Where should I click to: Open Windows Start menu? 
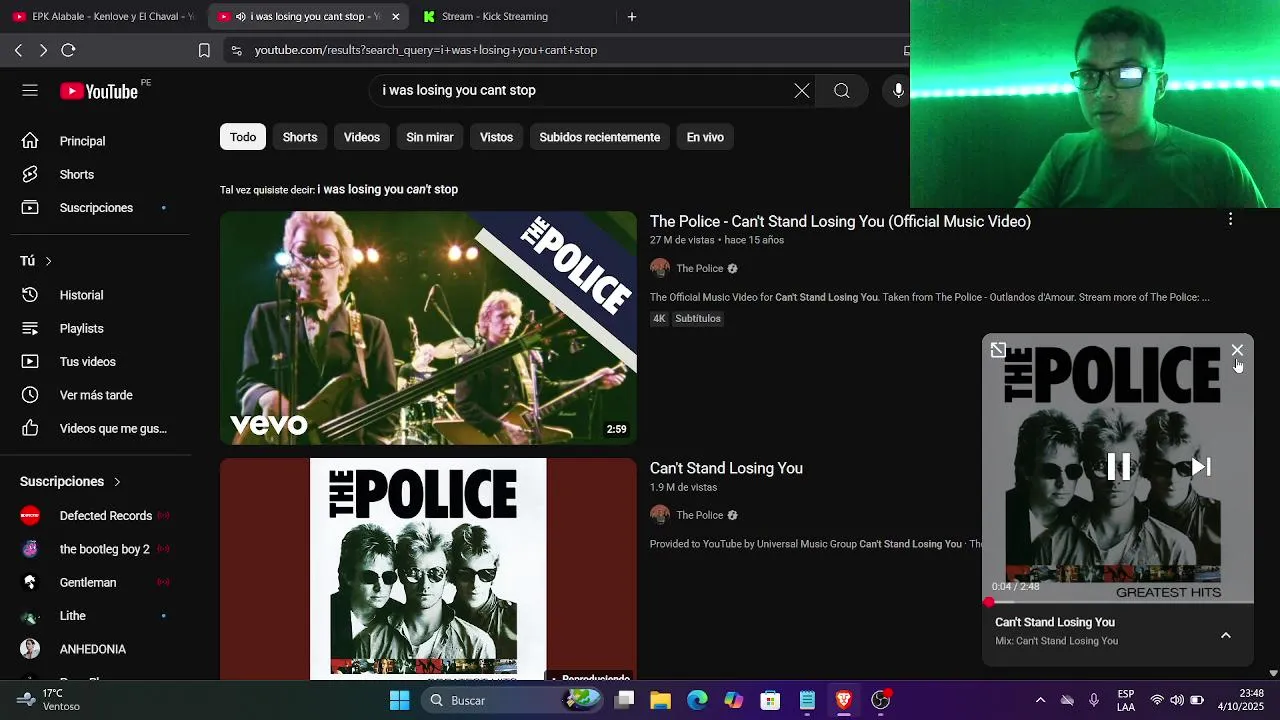pyautogui.click(x=399, y=700)
